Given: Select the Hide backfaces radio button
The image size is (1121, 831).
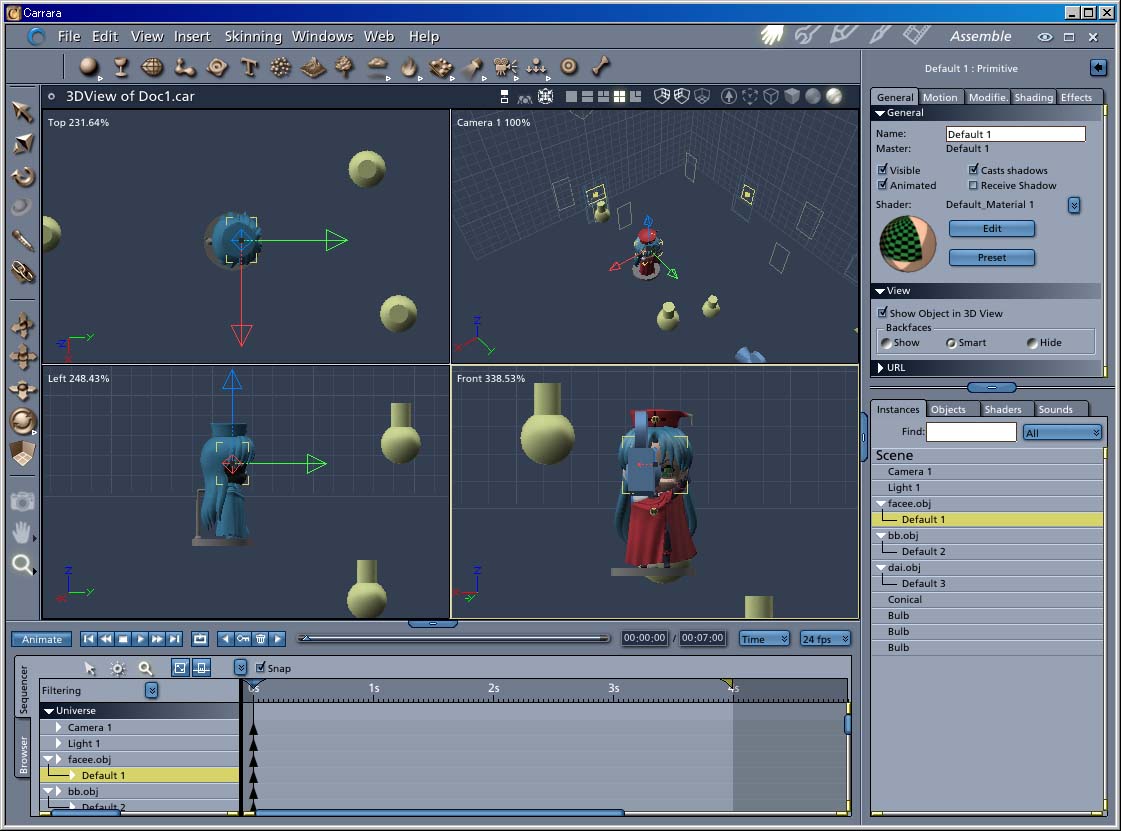Looking at the screenshot, I should click(1032, 343).
